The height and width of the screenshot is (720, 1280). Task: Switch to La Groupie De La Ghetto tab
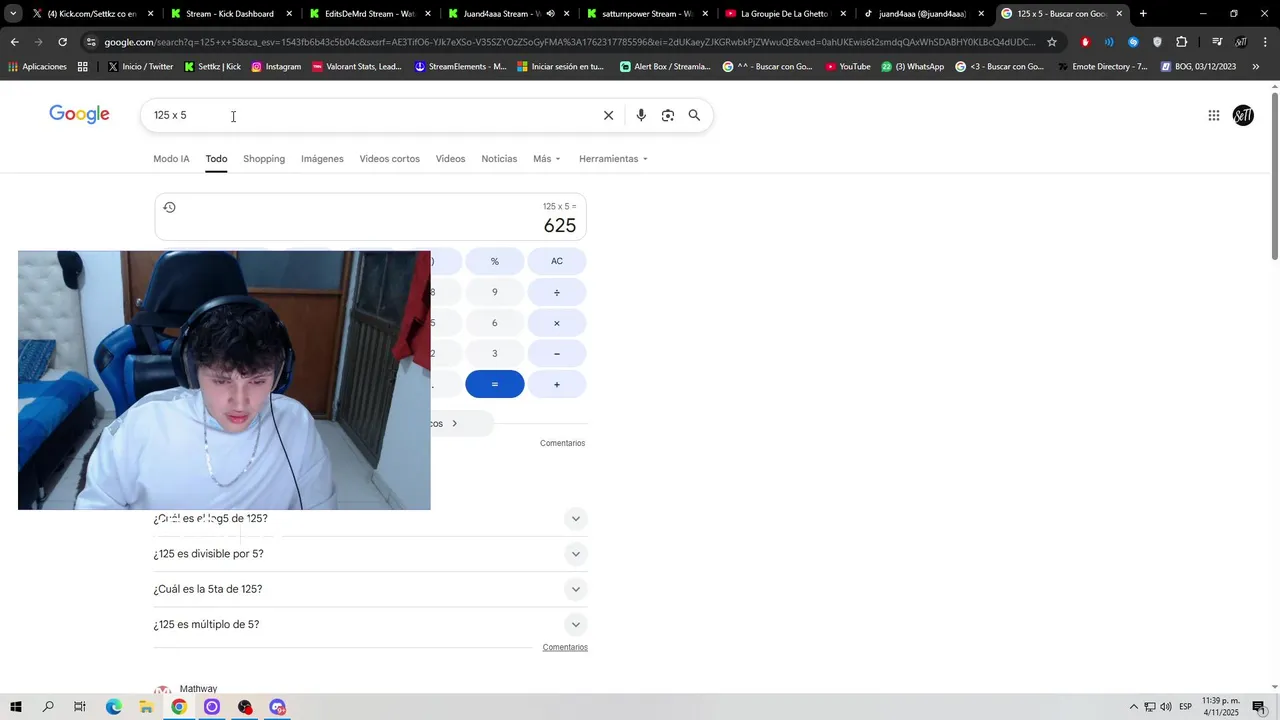[x=785, y=14]
